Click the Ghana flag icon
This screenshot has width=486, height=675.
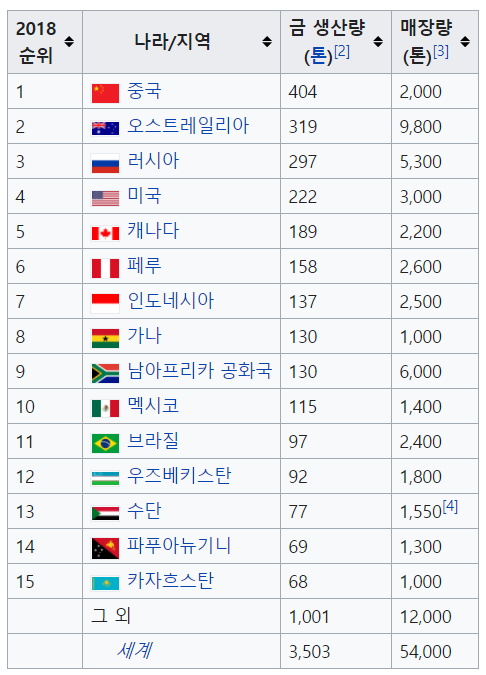tap(105, 338)
